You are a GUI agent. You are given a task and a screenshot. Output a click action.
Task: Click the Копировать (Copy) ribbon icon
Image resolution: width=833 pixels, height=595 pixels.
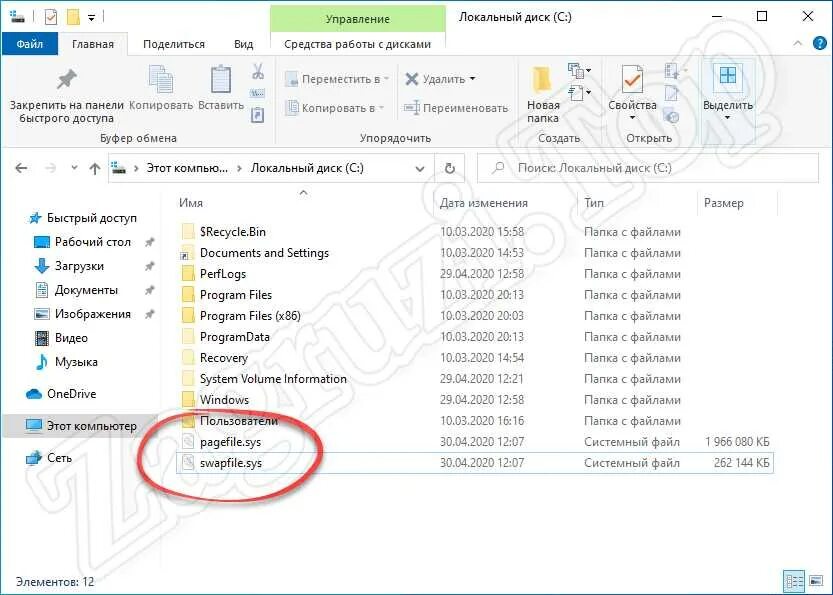[160, 80]
